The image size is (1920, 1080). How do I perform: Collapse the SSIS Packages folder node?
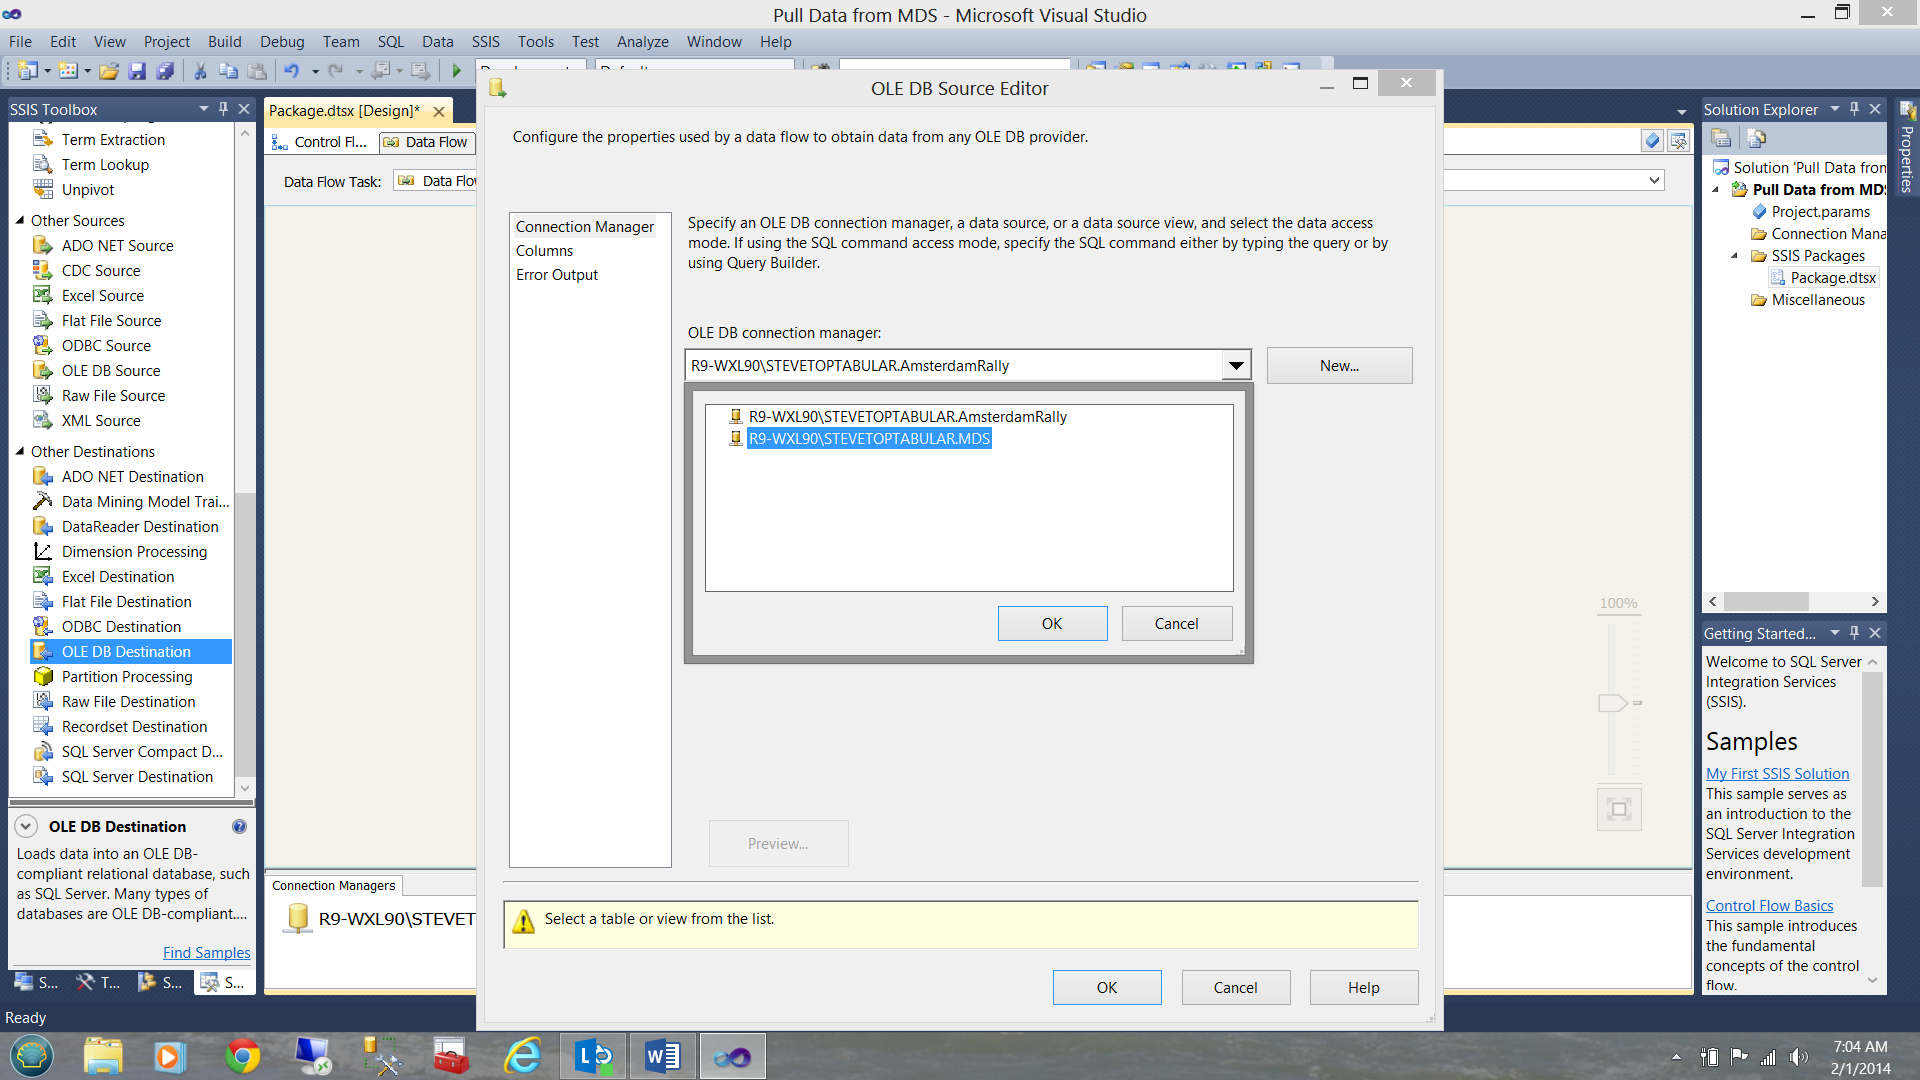1735,256
